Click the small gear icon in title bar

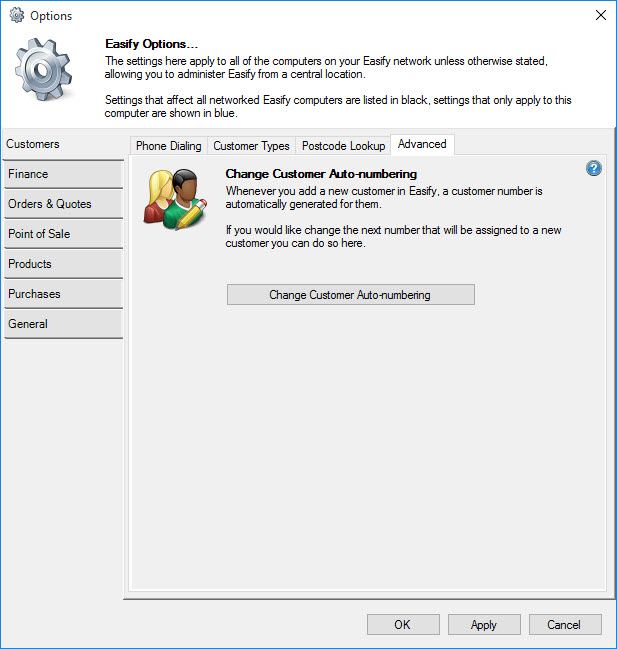point(16,15)
